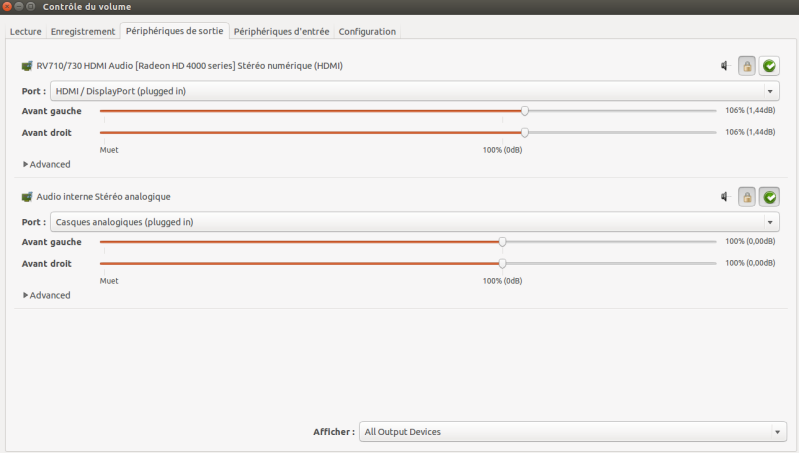Click Audio interne '100% (0,00dB)' Avant gauche value
The image size is (799, 453).
click(x=750, y=241)
